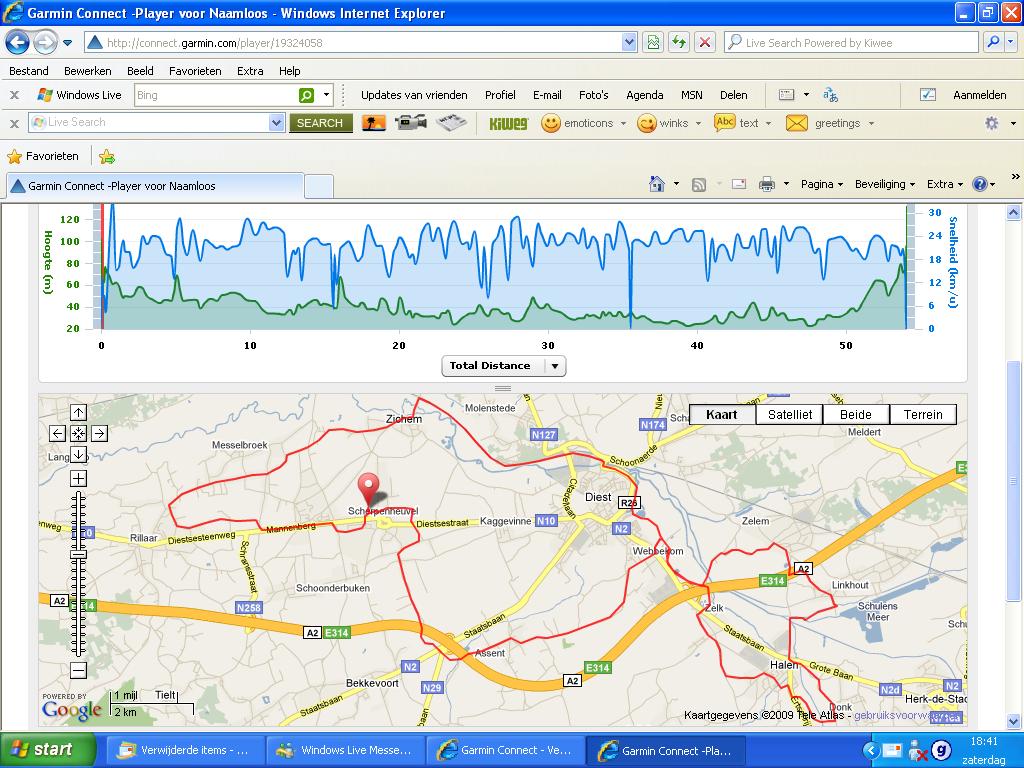Viewport: 1024px width, 768px height.
Task: Open the Pagina menu dropdown
Action: coord(822,184)
